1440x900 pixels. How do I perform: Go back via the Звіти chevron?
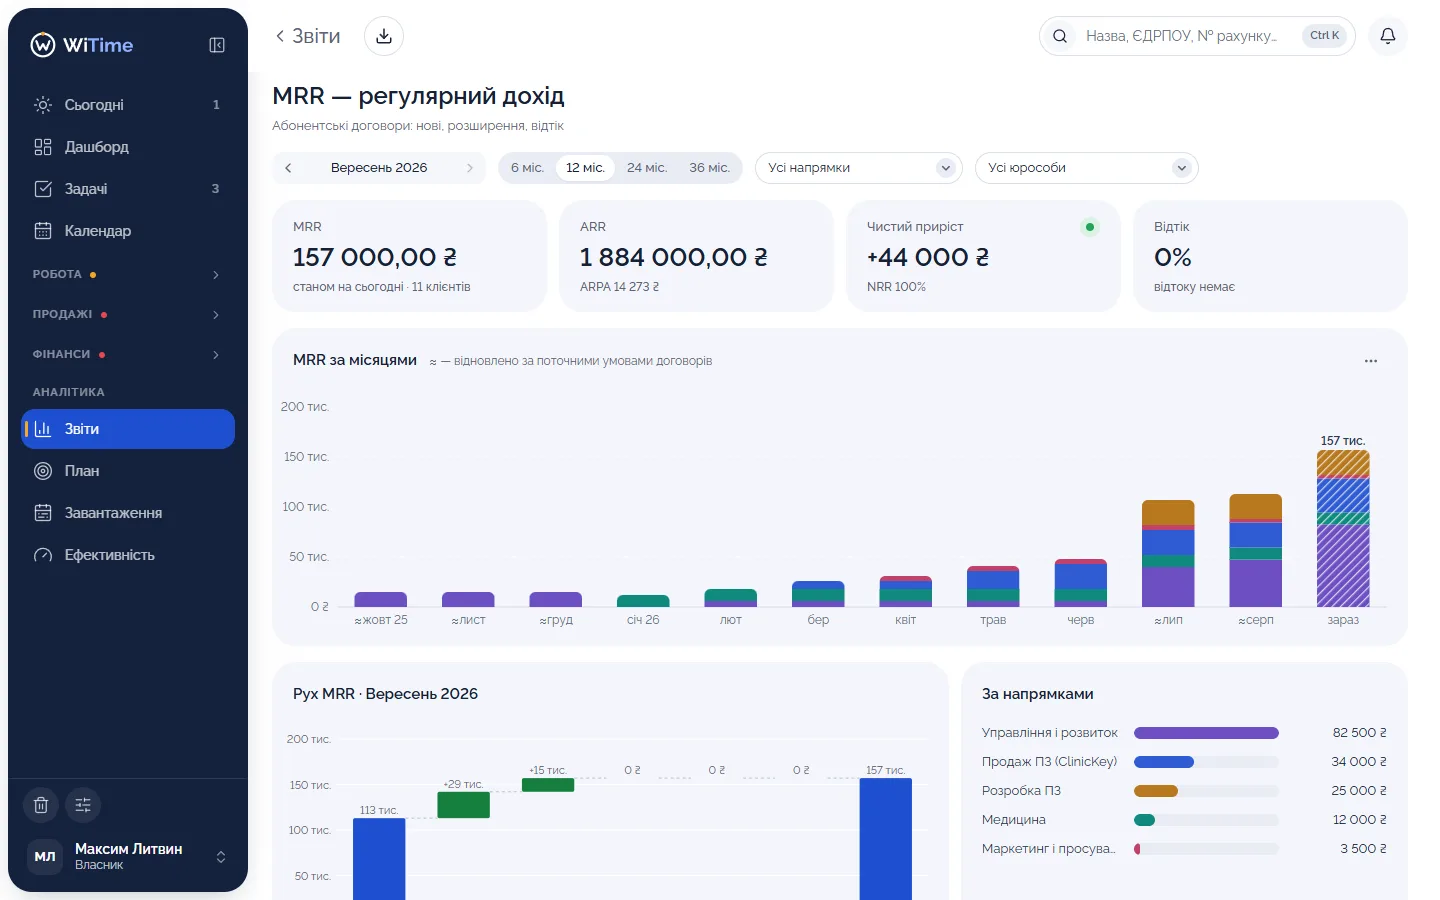(x=280, y=36)
